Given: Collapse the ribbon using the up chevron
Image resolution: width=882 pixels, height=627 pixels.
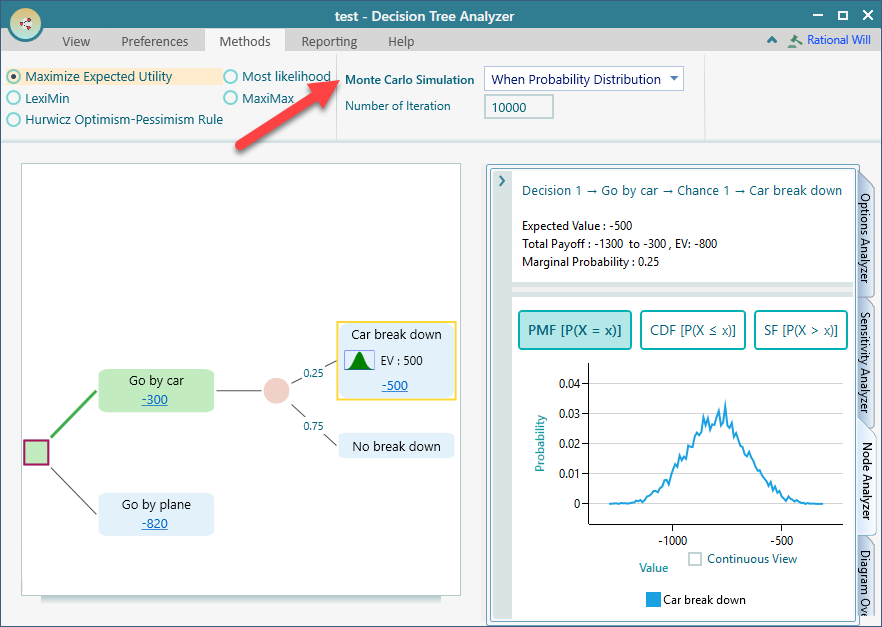Looking at the screenshot, I should pos(771,41).
